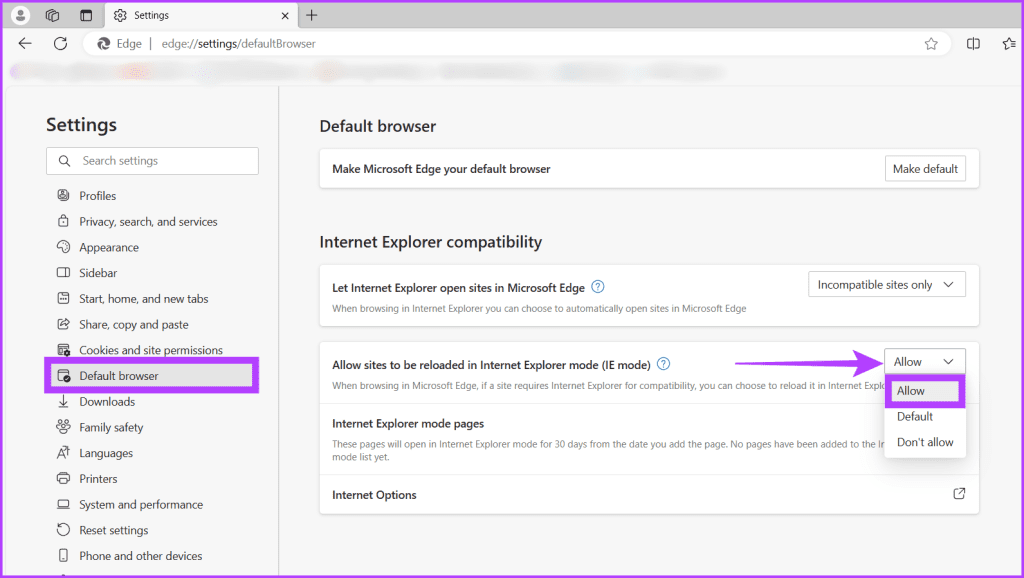Screen dimensions: 1024x578
Task: Click the Printers icon in the sidebar
Action: click(x=62, y=478)
